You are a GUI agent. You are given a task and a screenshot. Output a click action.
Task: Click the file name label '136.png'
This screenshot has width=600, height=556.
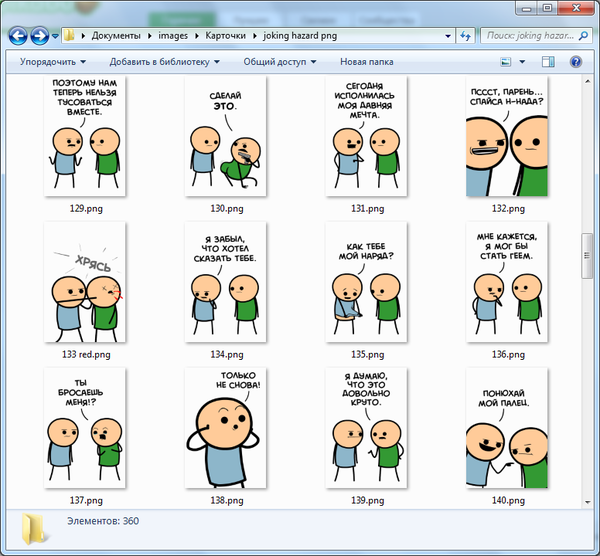[x=508, y=354]
